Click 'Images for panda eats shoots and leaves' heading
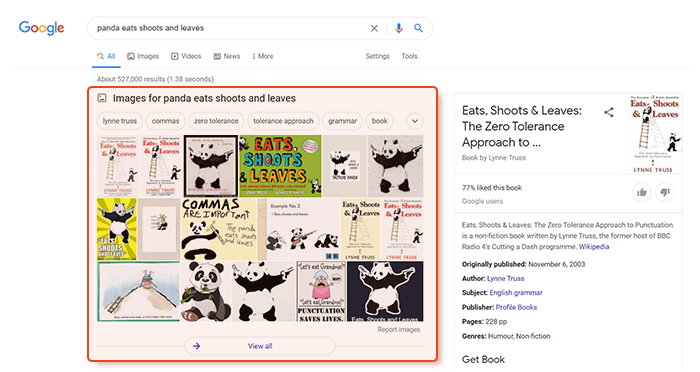This screenshot has height=372, width=700. click(x=204, y=98)
